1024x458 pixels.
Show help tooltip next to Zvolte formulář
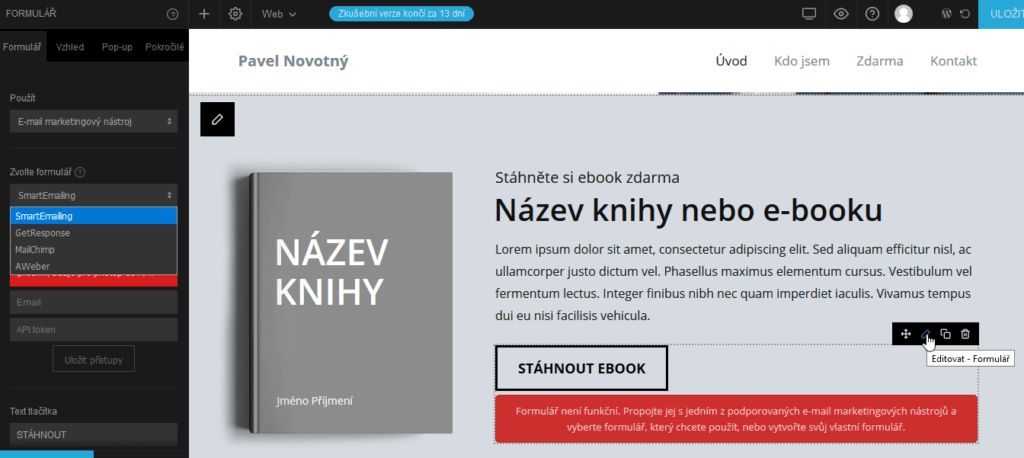(80, 172)
